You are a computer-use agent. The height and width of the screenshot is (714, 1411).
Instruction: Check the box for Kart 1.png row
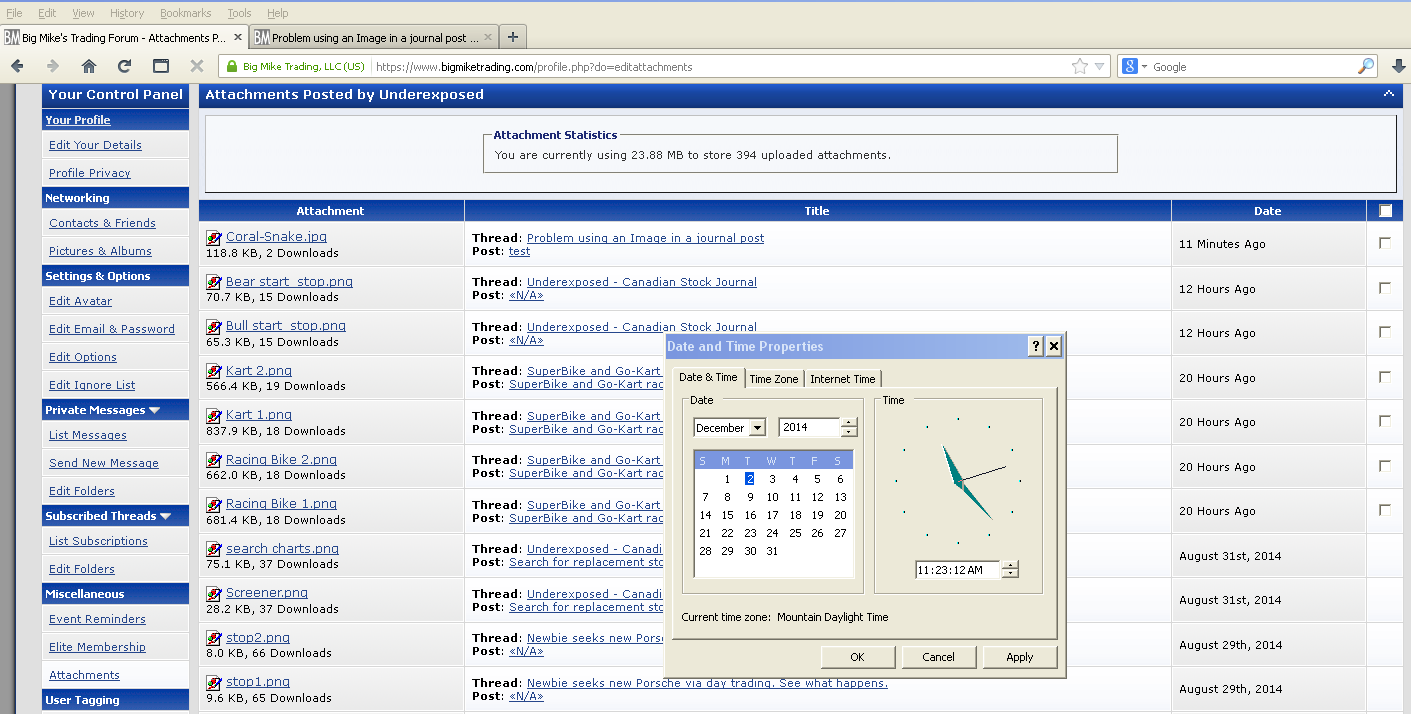[1385, 421]
